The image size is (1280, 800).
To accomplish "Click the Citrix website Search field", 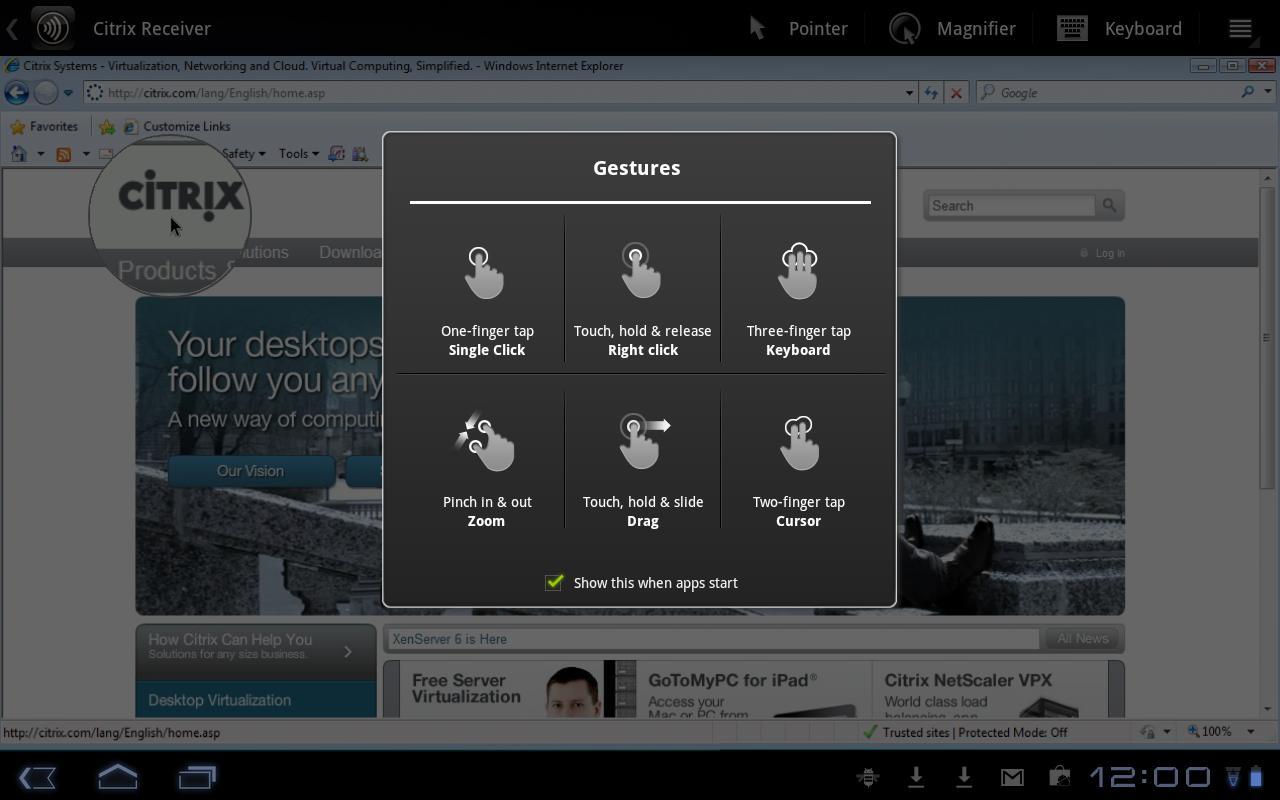I will (1010, 206).
